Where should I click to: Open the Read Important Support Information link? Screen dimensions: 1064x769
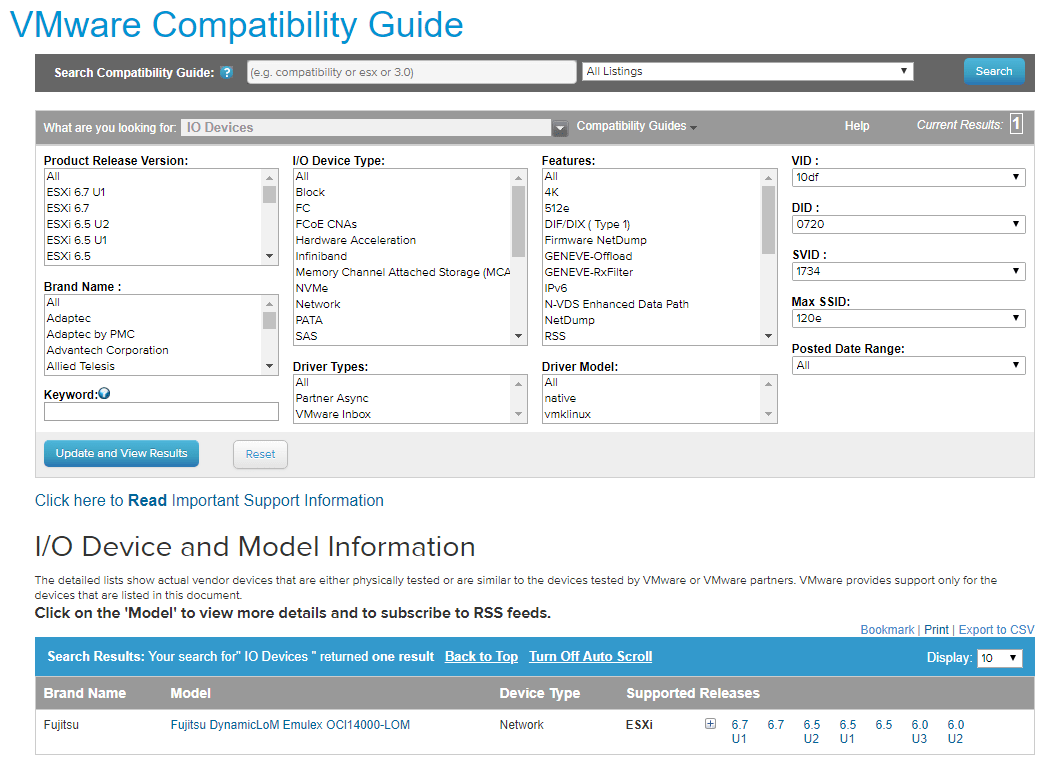coord(209,501)
